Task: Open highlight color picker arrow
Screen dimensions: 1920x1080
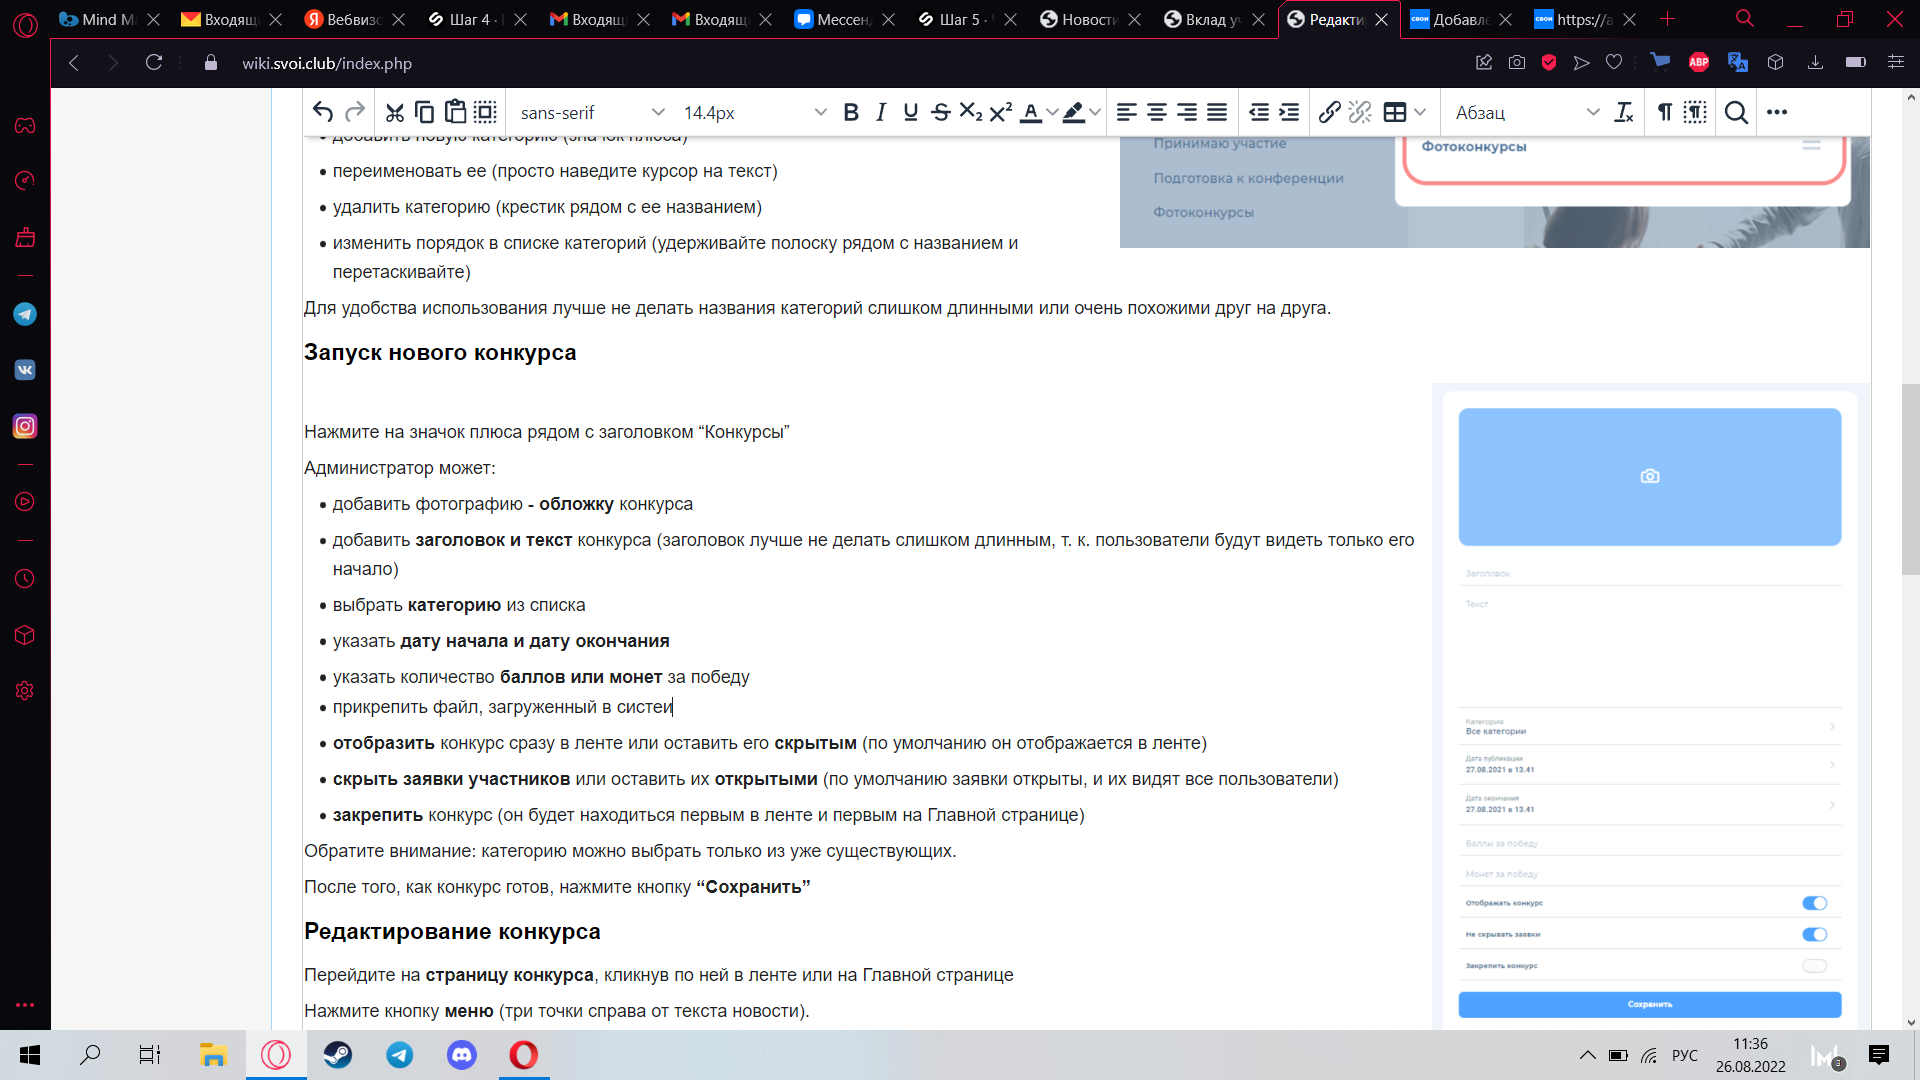Action: (1096, 112)
